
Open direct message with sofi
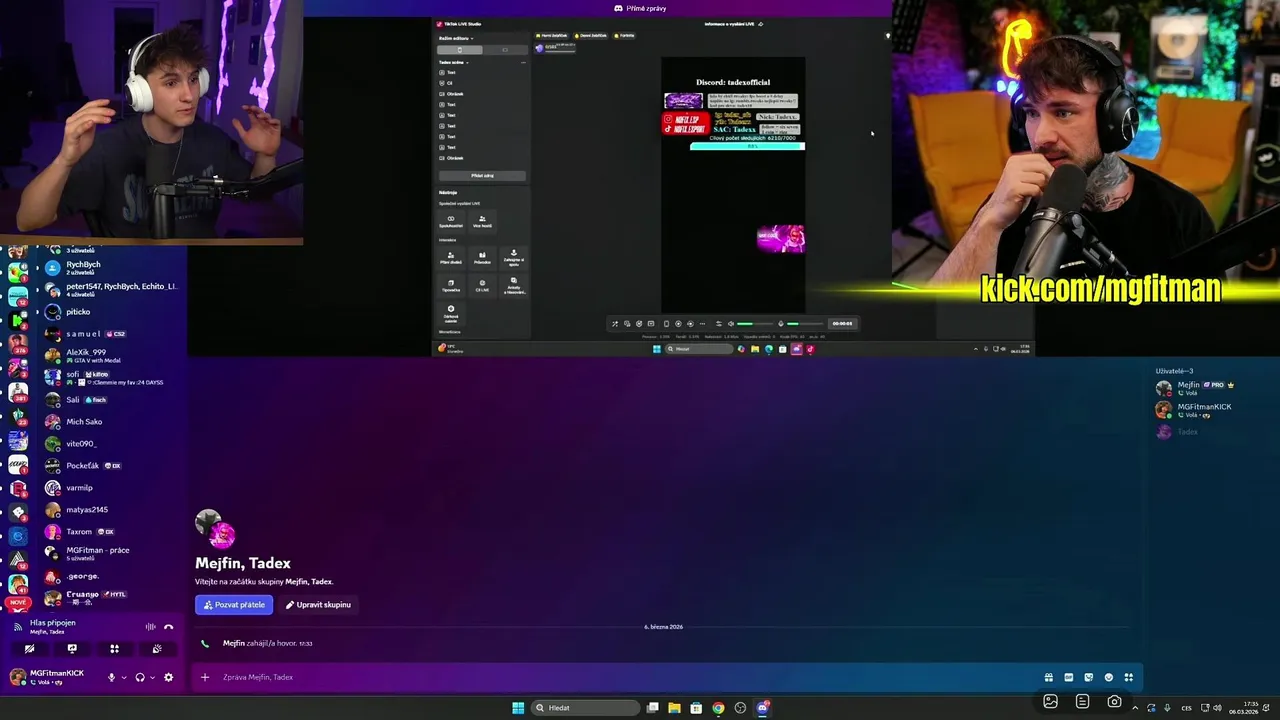pos(112,378)
